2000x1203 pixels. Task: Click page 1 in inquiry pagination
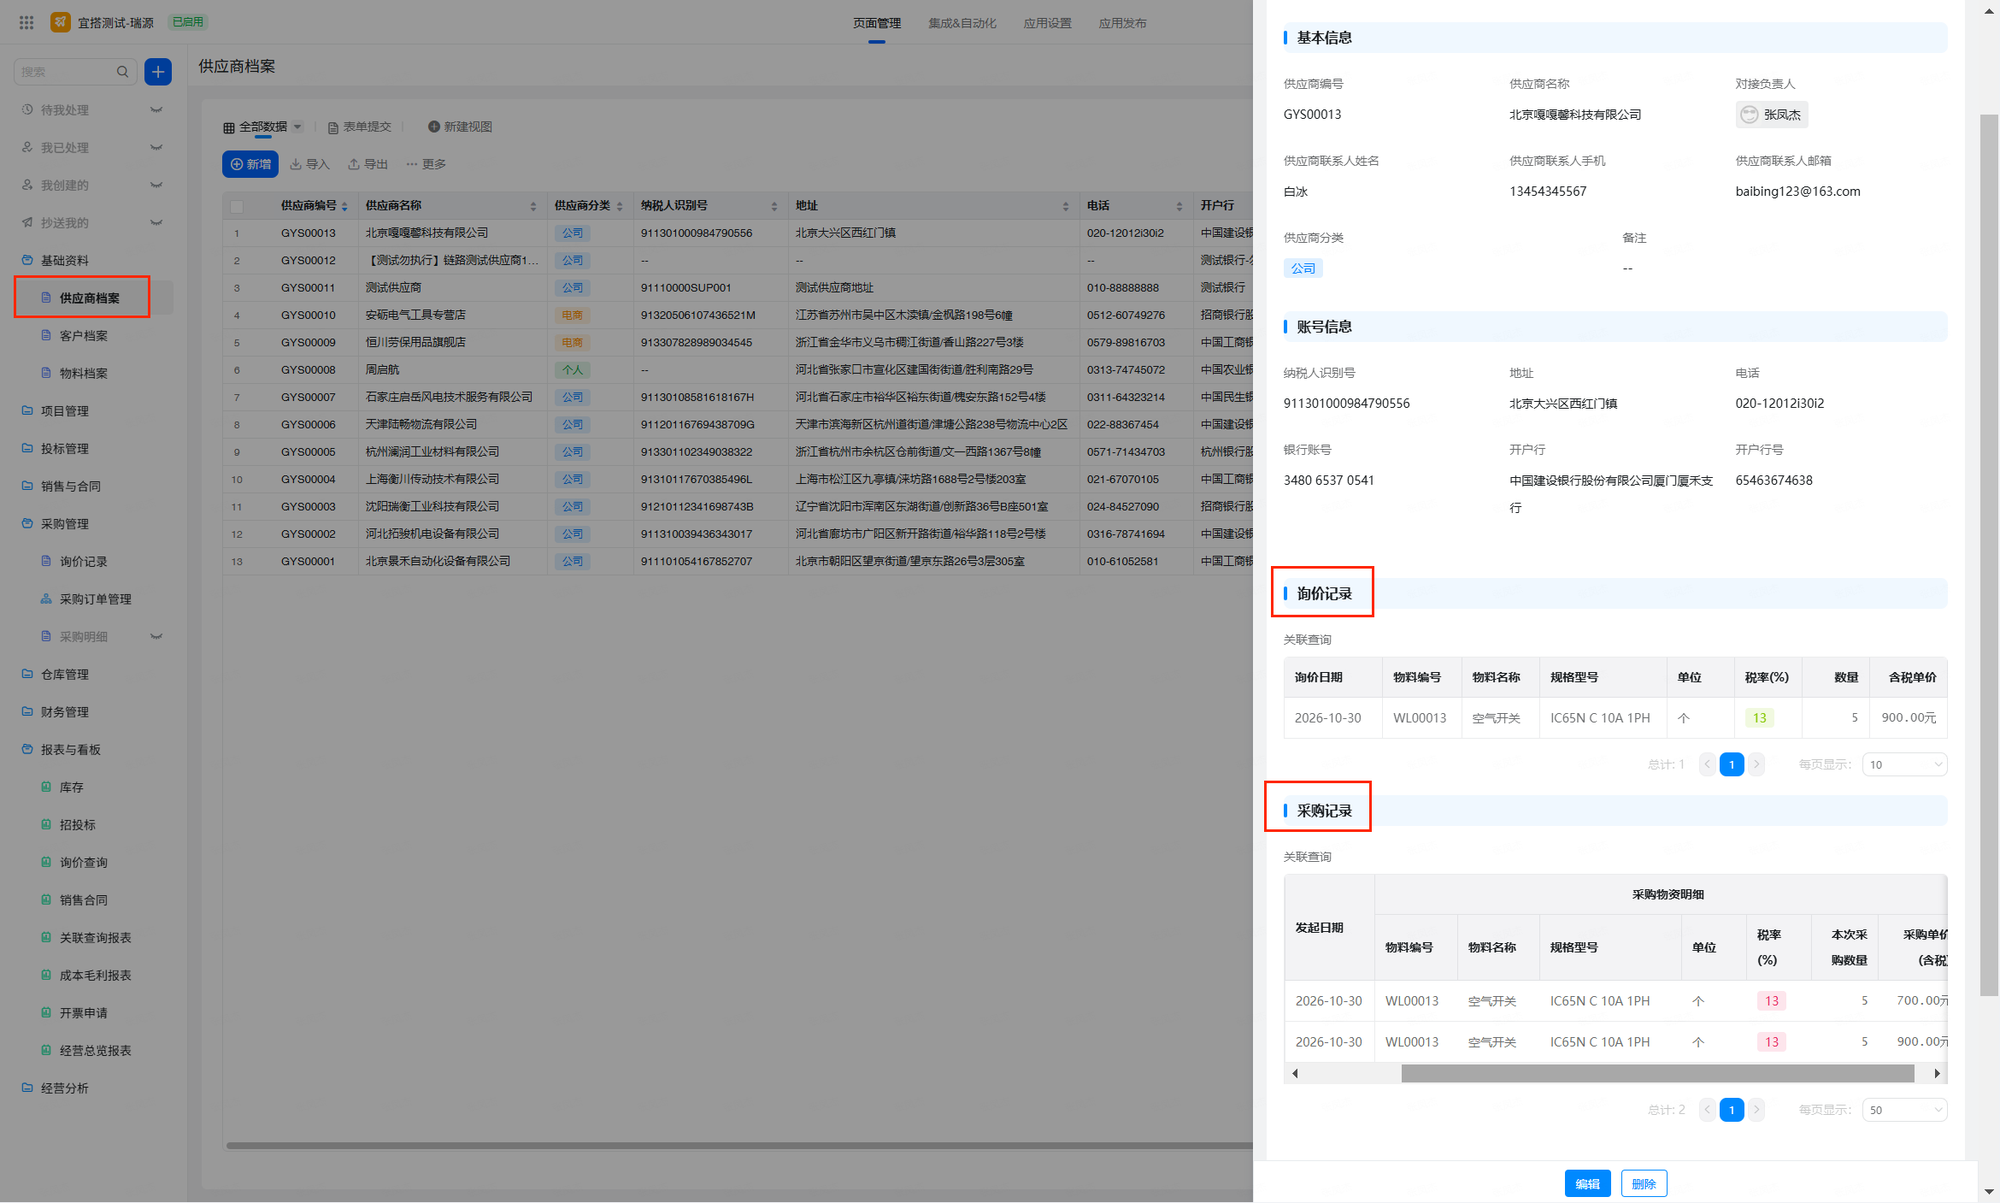(1731, 765)
